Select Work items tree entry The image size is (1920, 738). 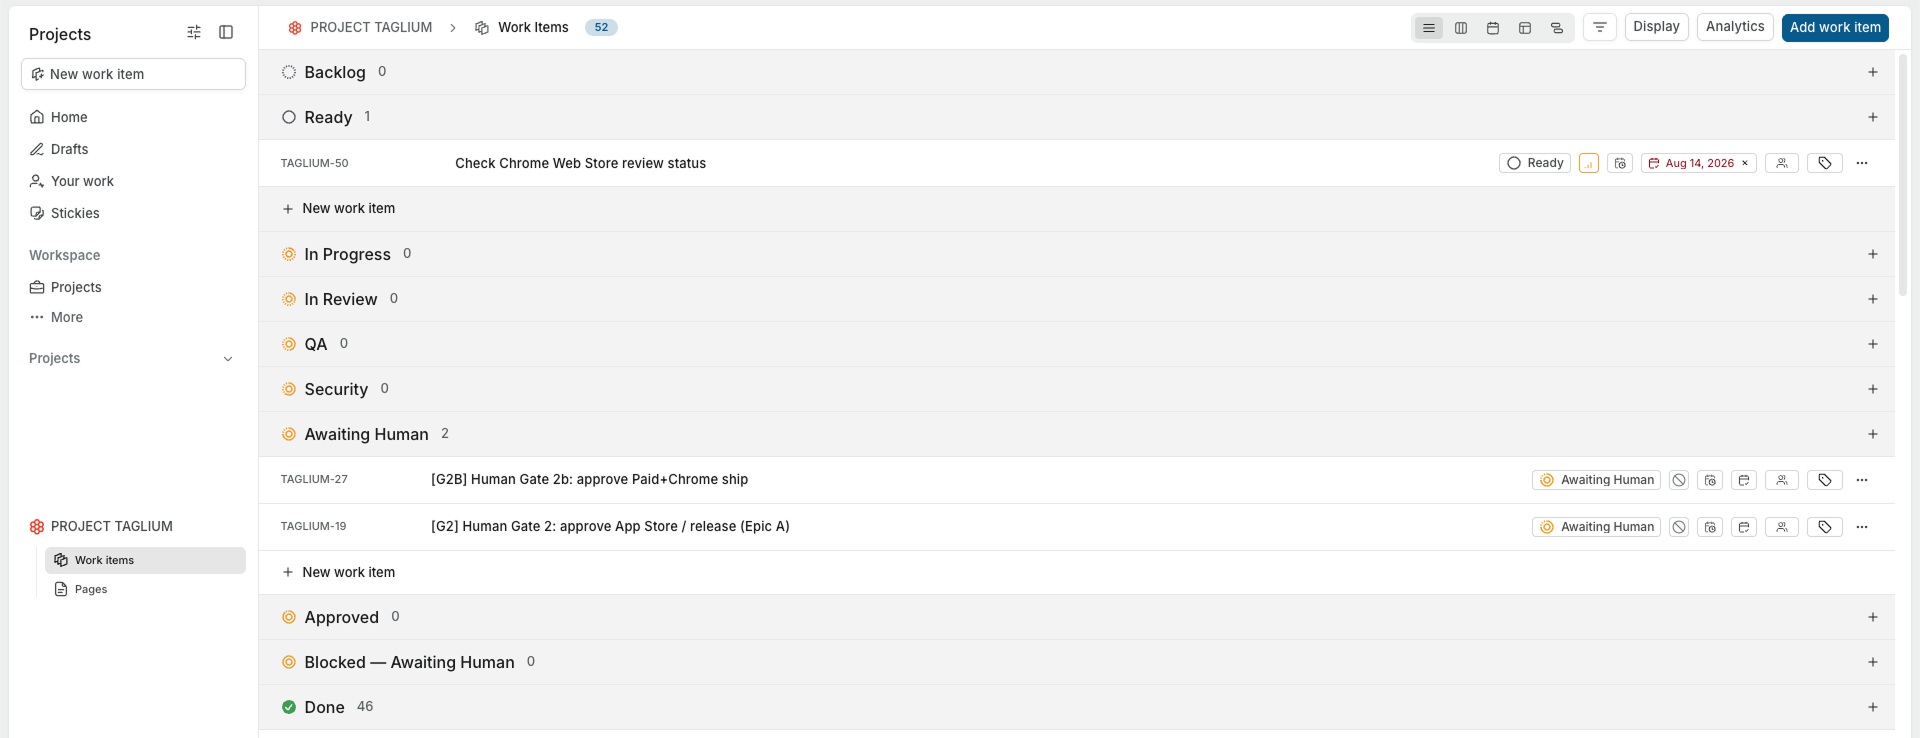145,560
